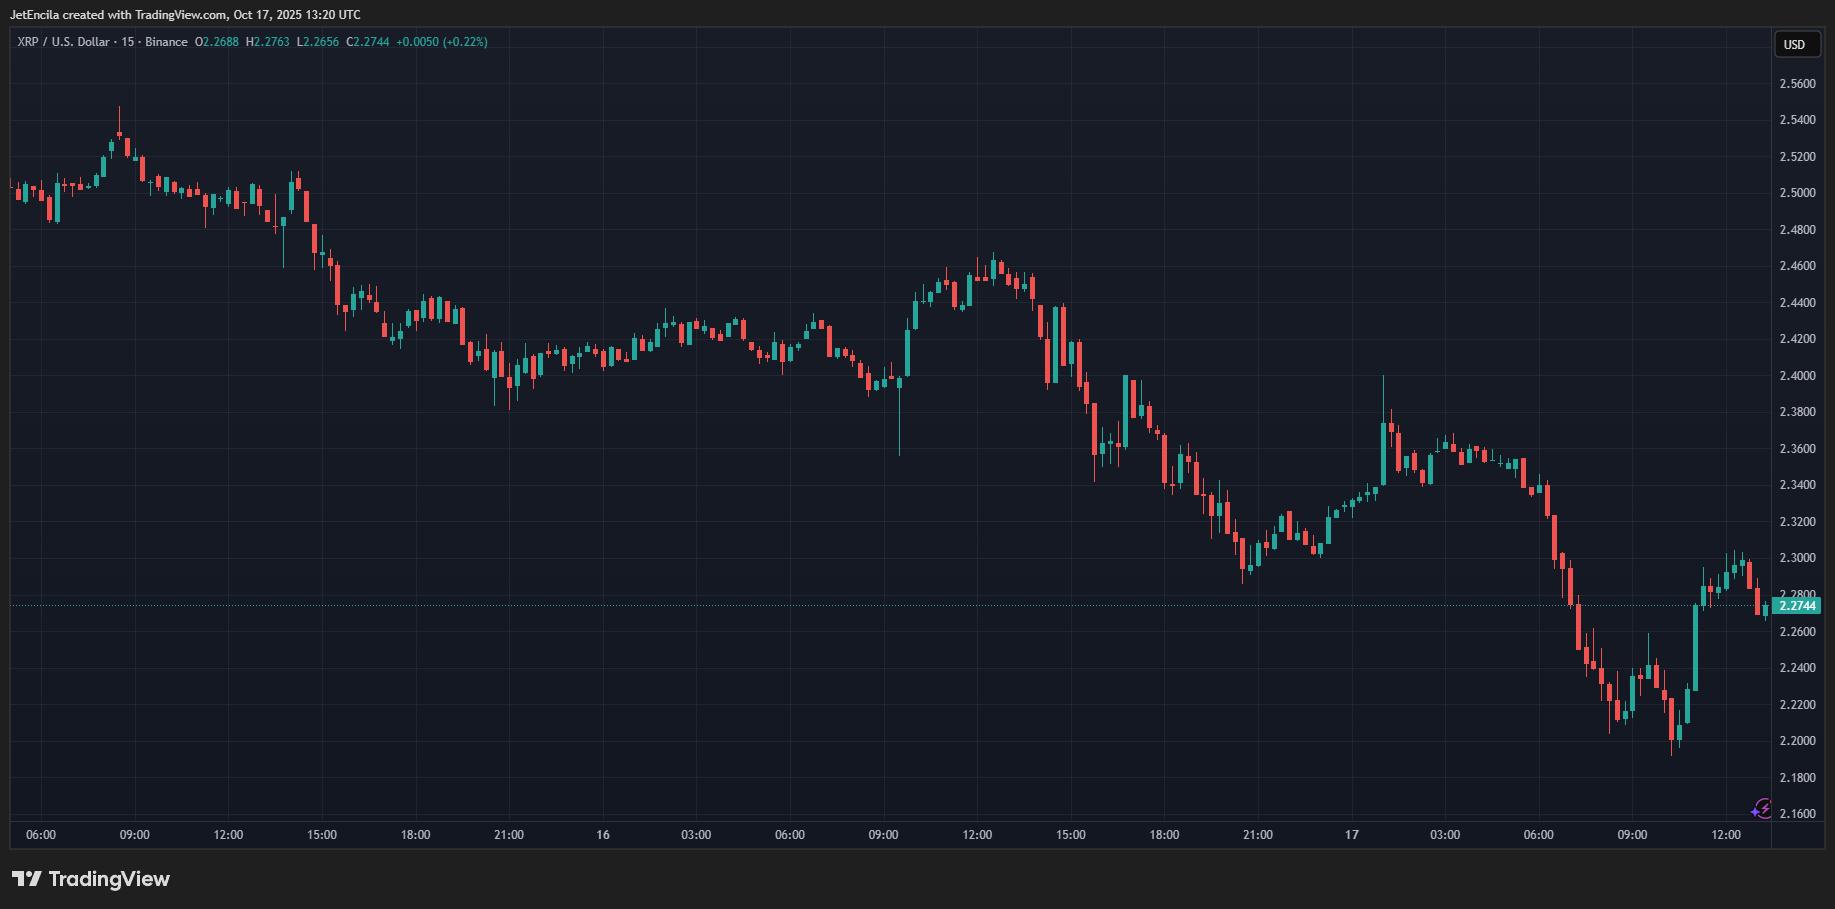Screen dimensions: 1835x909
Task: Click the TradingView logo at bottom left
Action: pos(91,879)
